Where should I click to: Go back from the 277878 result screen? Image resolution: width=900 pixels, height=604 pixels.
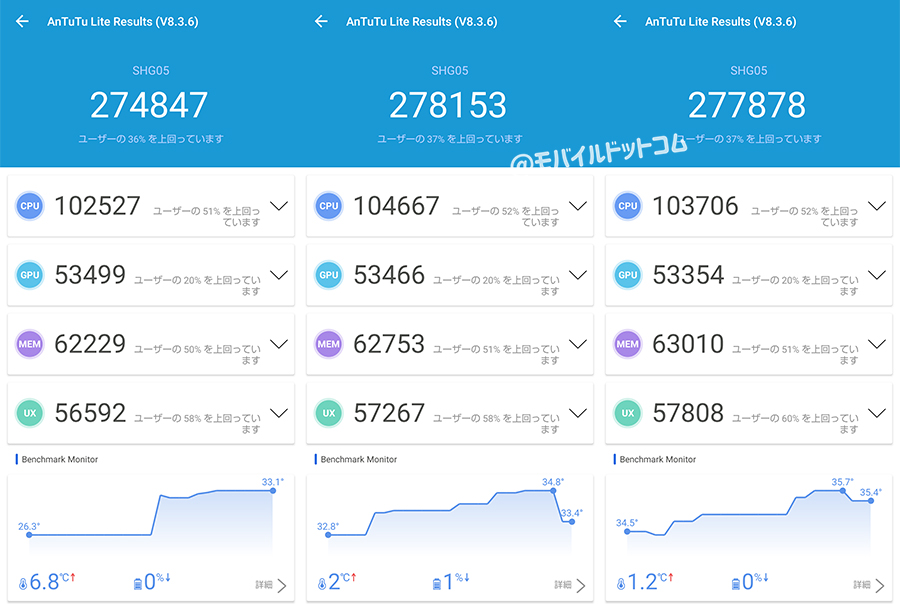[x=620, y=21]
